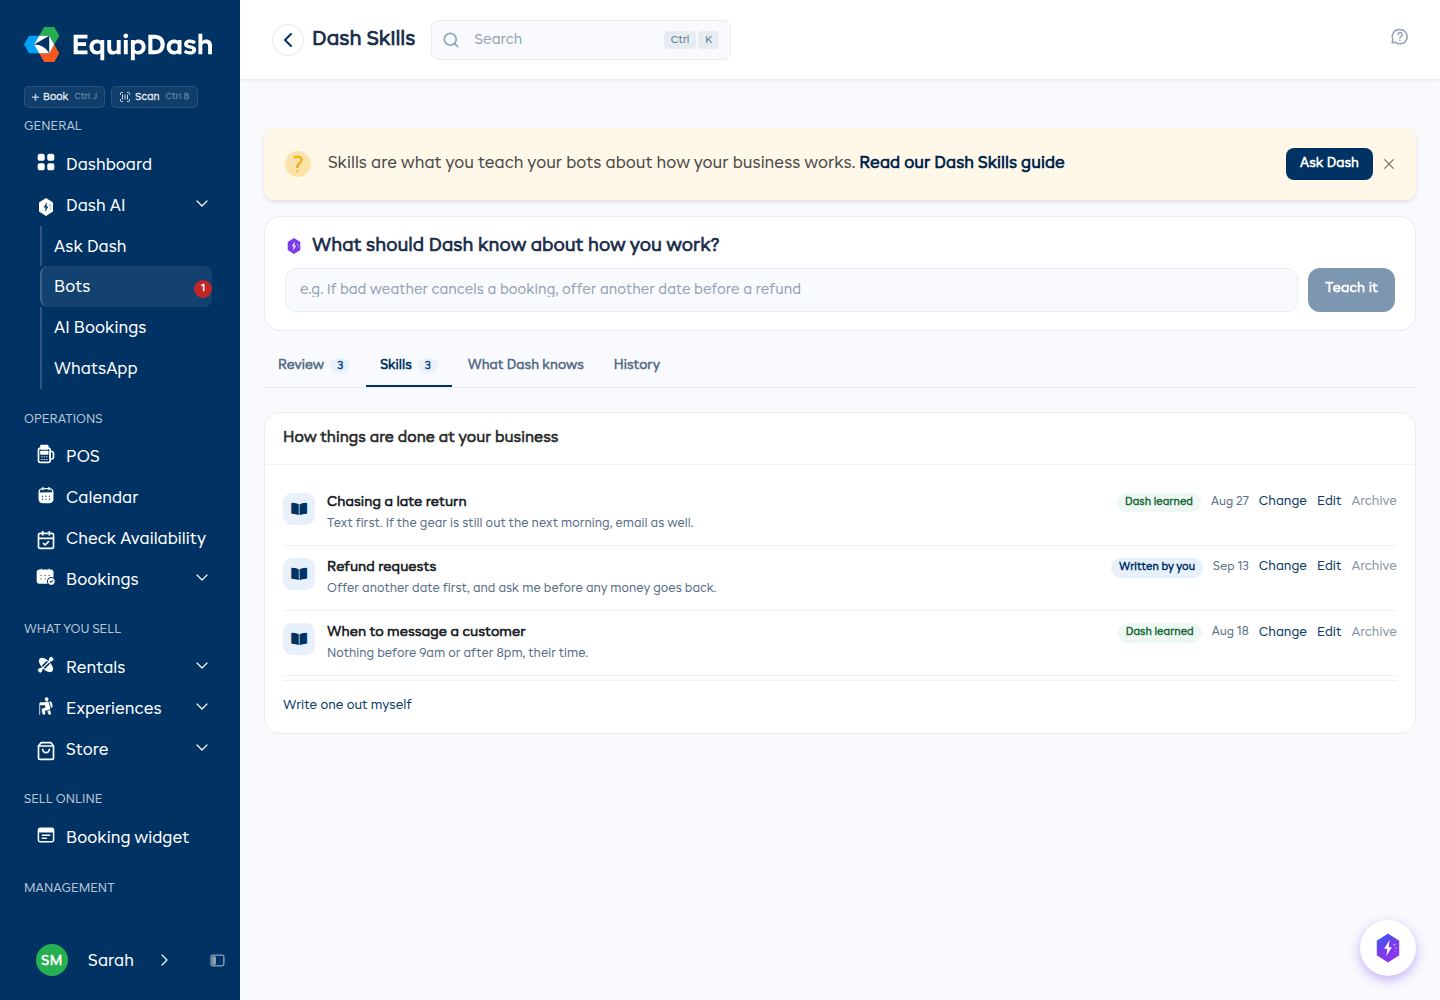Click the POS register icon
This screenshot has height=1000, width=1440.
(x=46, y=455)
